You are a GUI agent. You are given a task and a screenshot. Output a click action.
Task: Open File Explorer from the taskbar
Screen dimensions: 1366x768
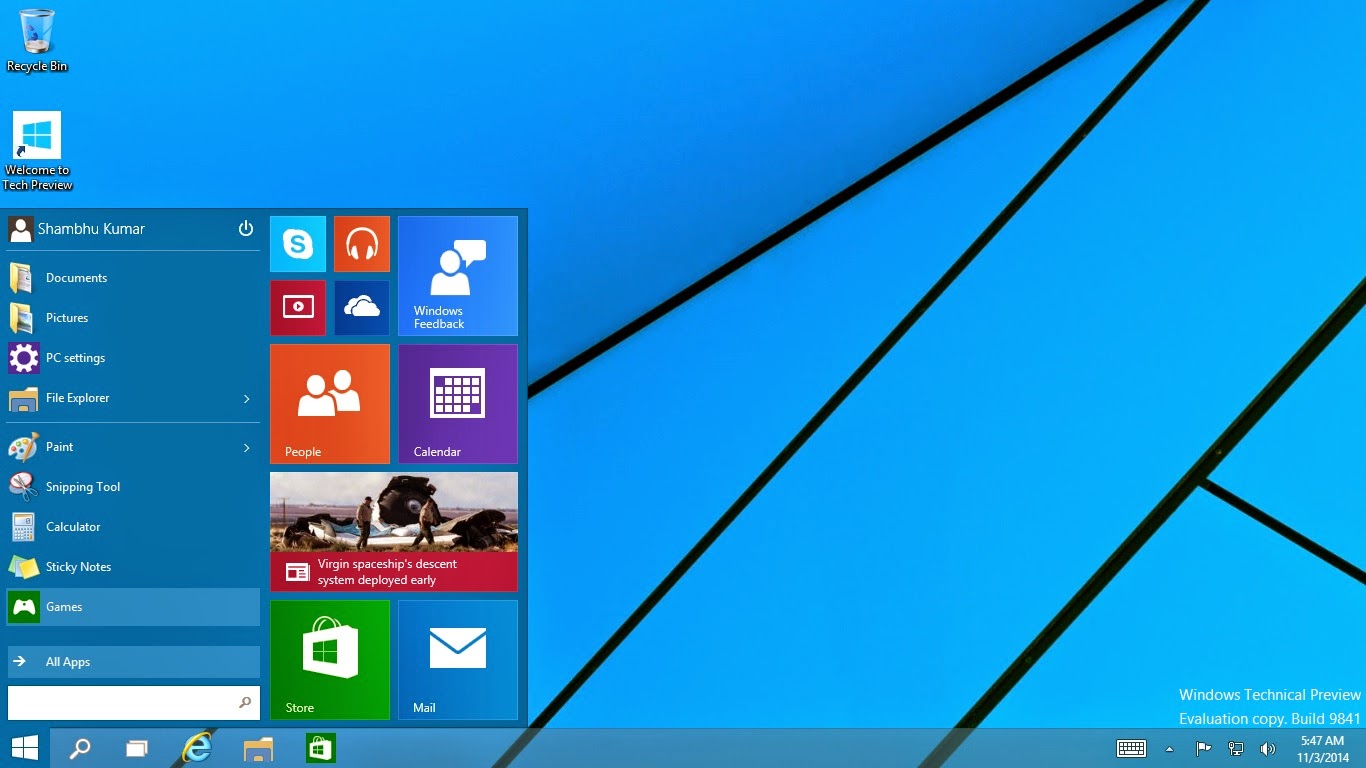tap(258, 748)
